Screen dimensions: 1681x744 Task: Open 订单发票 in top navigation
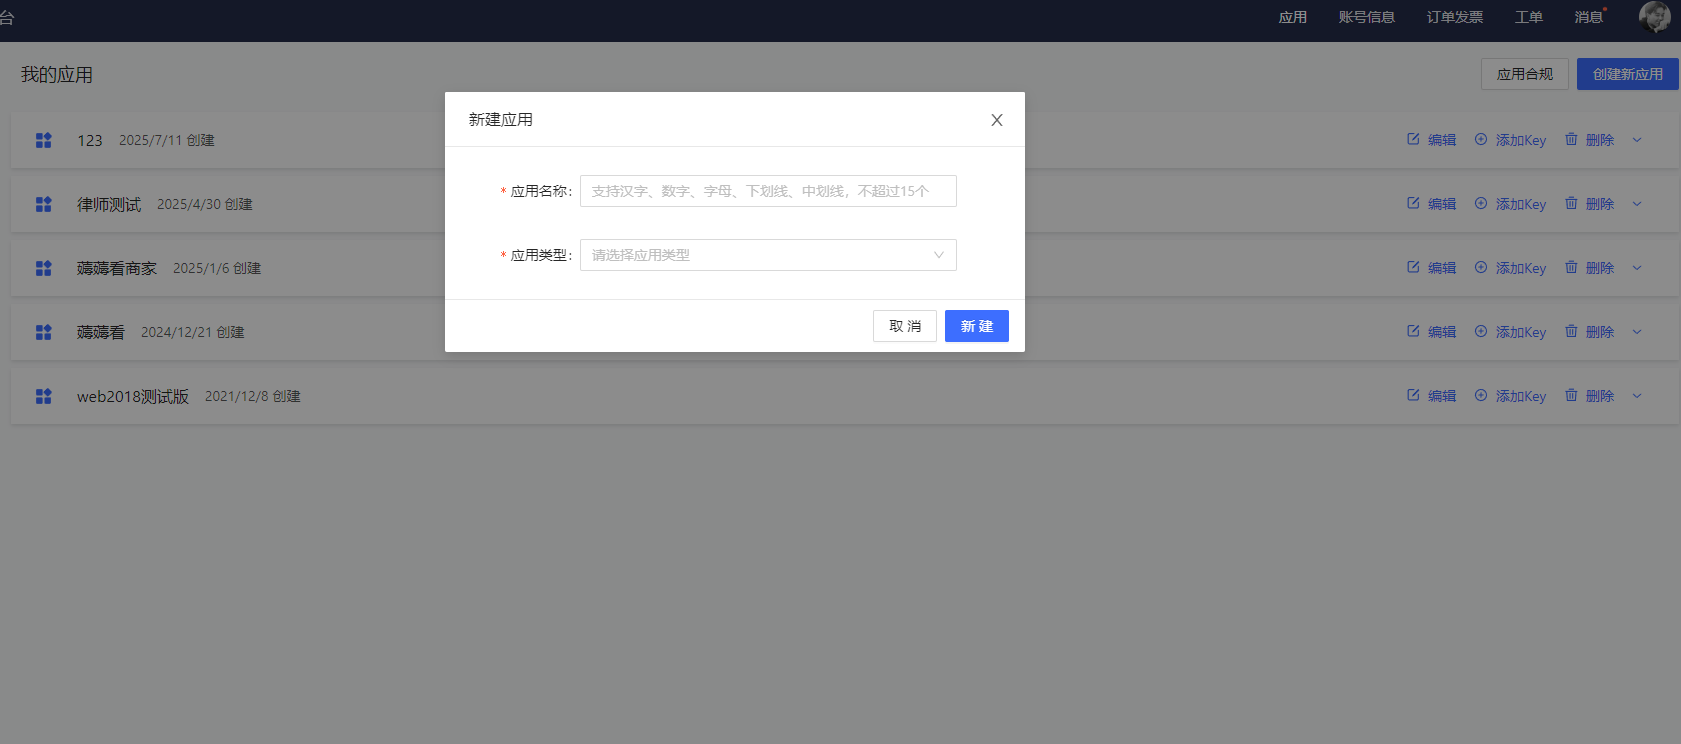(1455, 17)
